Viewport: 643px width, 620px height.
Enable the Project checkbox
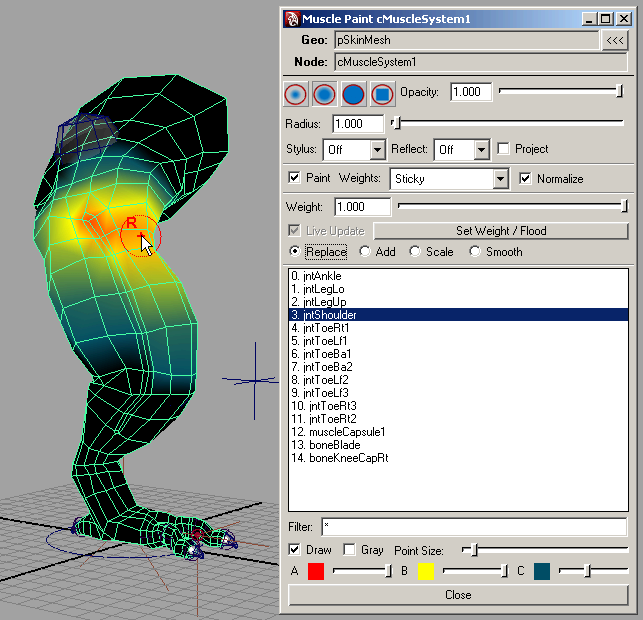(504, 149)
